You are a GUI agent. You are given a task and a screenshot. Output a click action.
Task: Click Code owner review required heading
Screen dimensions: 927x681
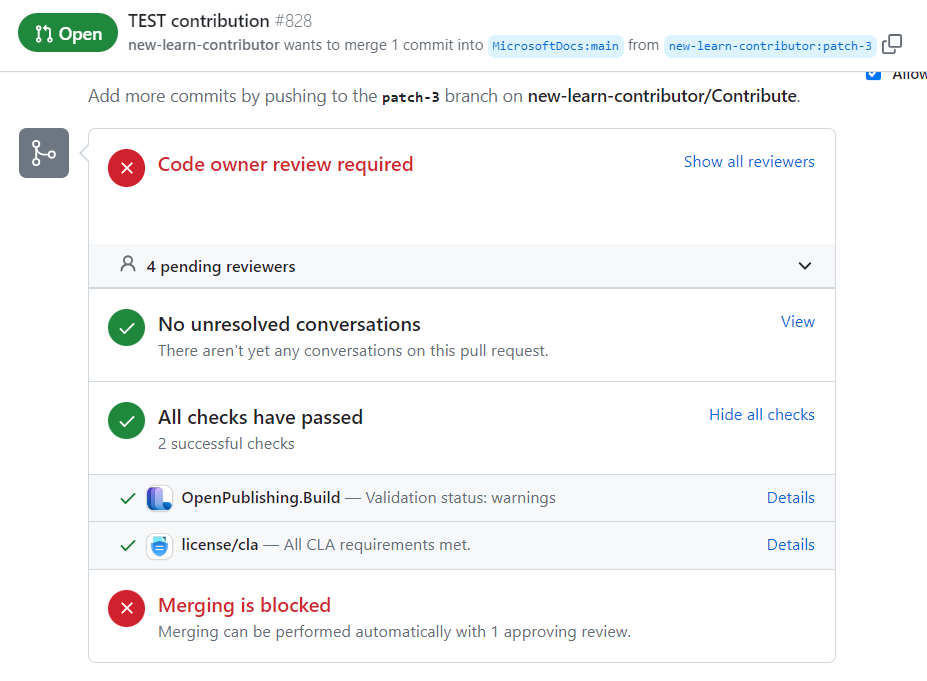[286, 164]
